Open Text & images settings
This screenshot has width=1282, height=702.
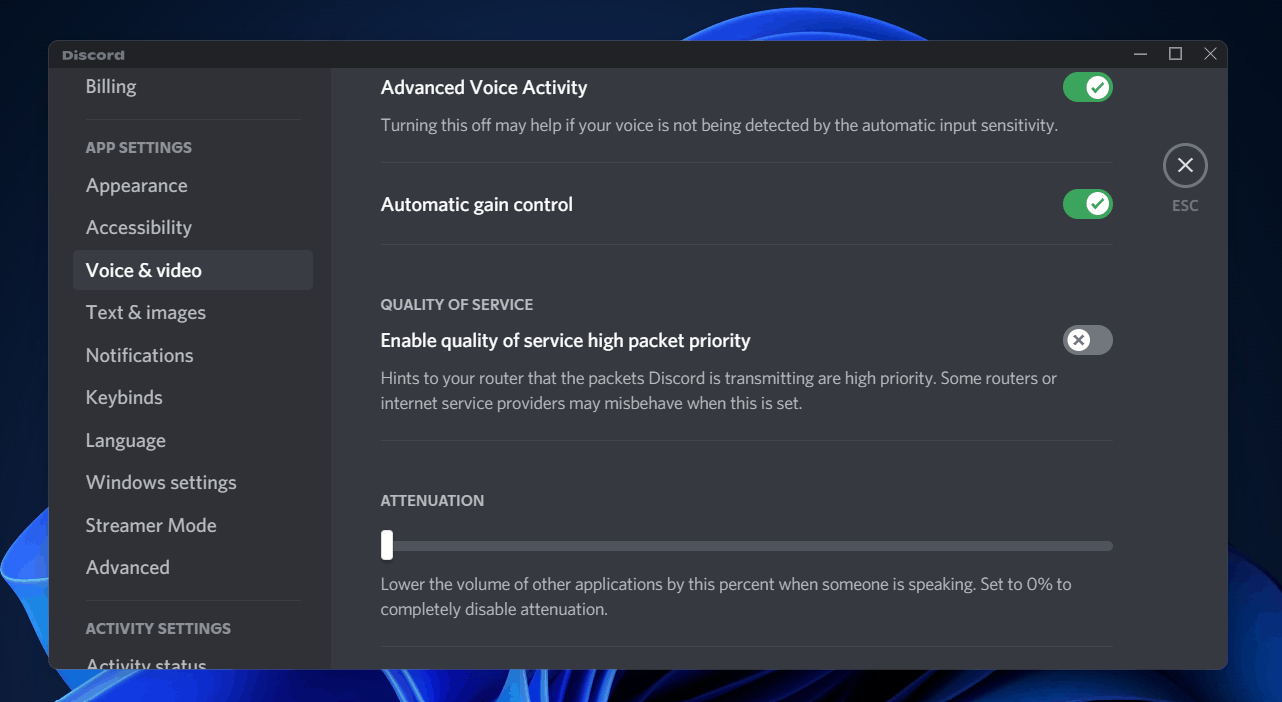(x=146, y=313)
